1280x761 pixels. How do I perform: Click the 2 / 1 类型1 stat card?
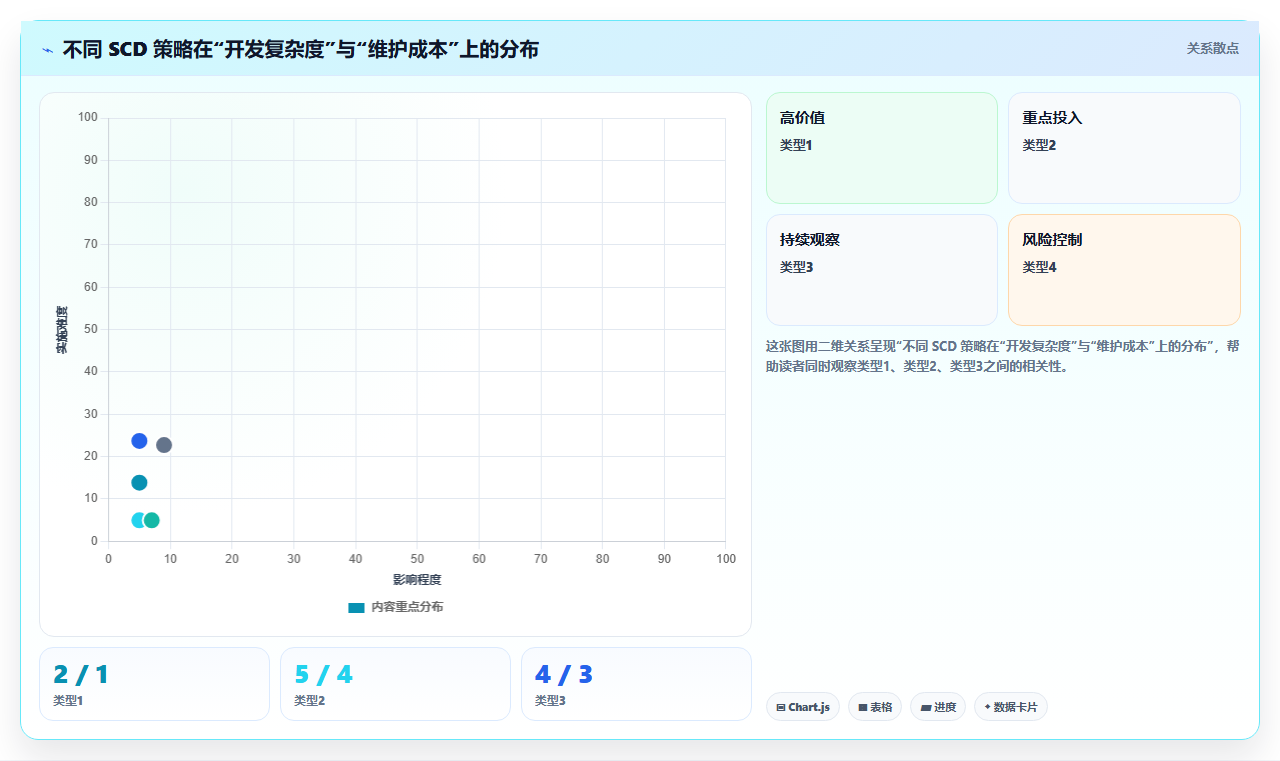point(154,684)
